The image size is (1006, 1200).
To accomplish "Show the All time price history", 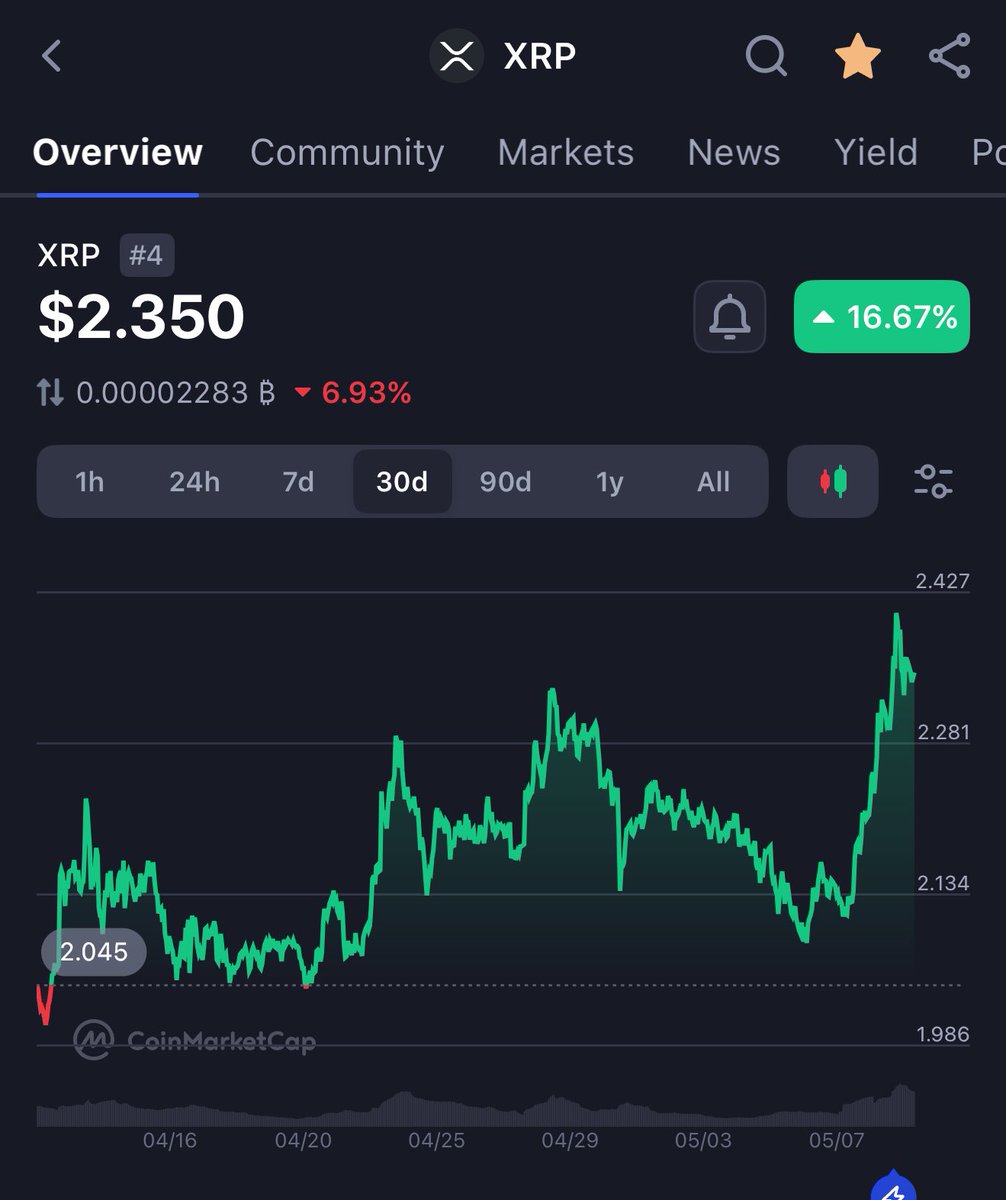I will coord(713,482).
